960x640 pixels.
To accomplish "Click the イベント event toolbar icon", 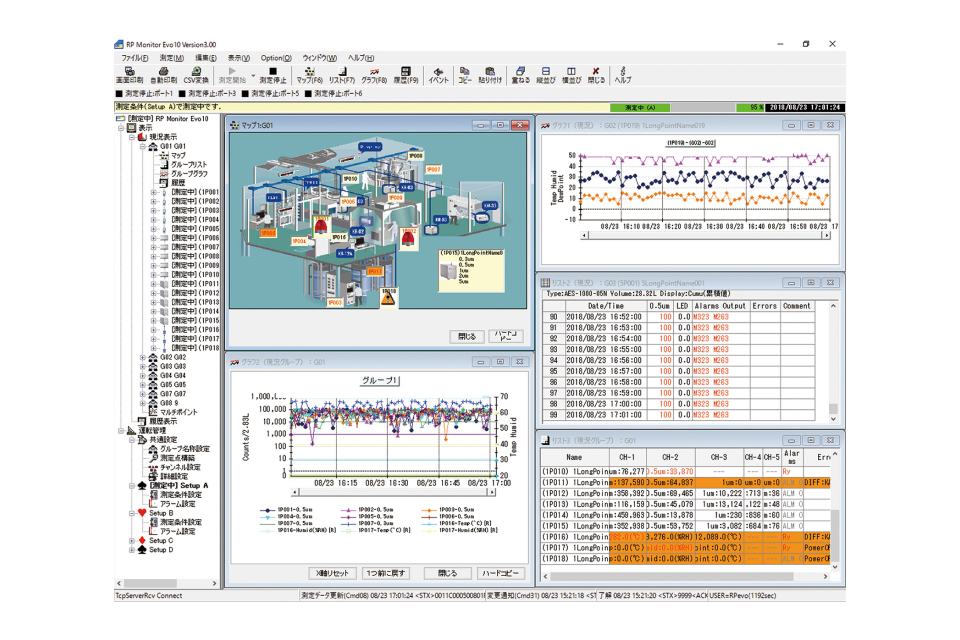I will [438, 75].
